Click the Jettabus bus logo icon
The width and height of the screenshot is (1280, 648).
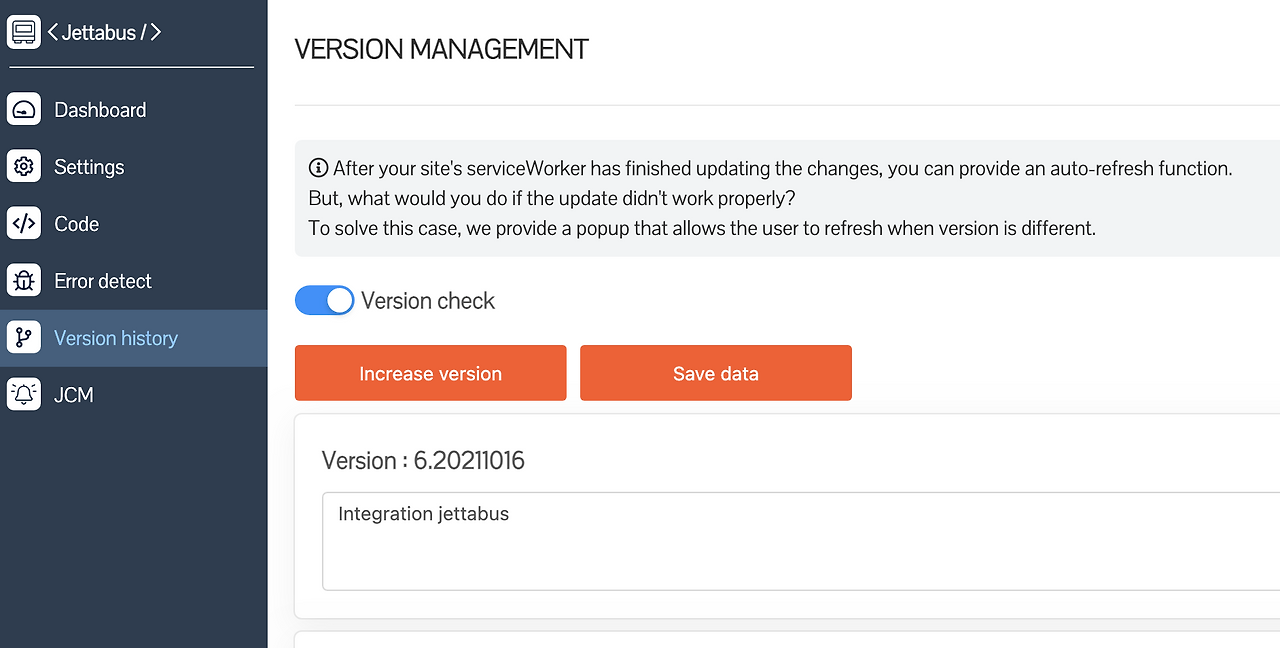pyautogui.click(x=24, y=32)
